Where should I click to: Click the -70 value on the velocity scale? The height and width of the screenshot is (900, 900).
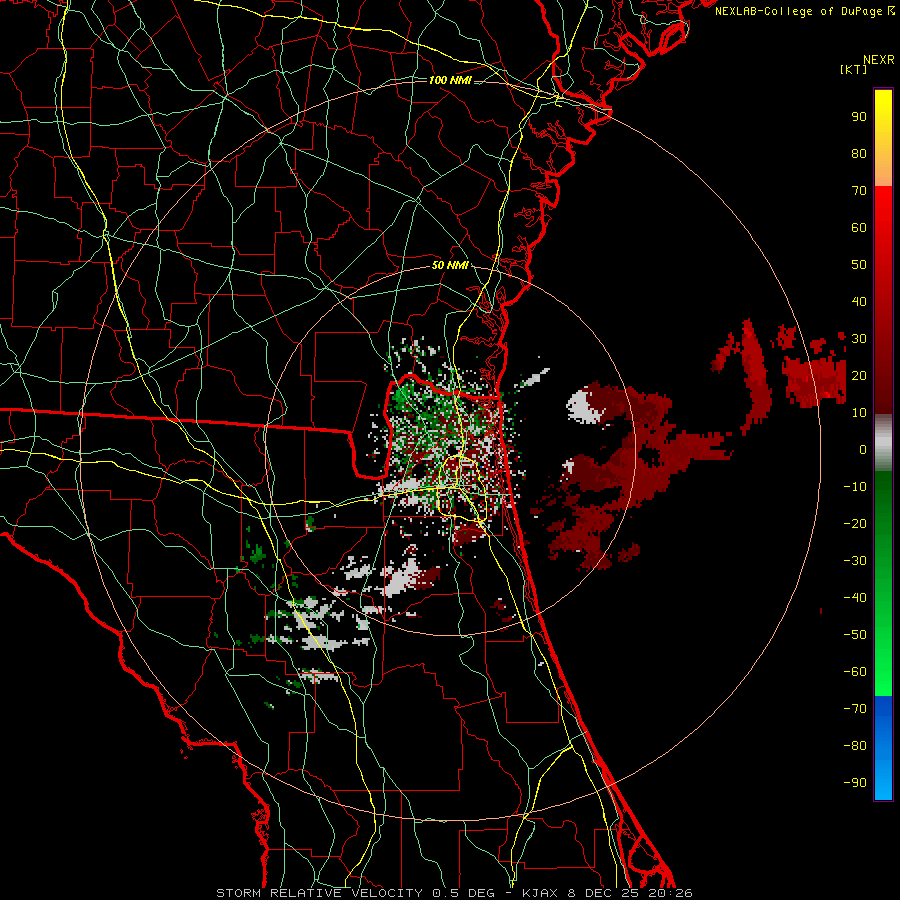(x=855, y=709)
